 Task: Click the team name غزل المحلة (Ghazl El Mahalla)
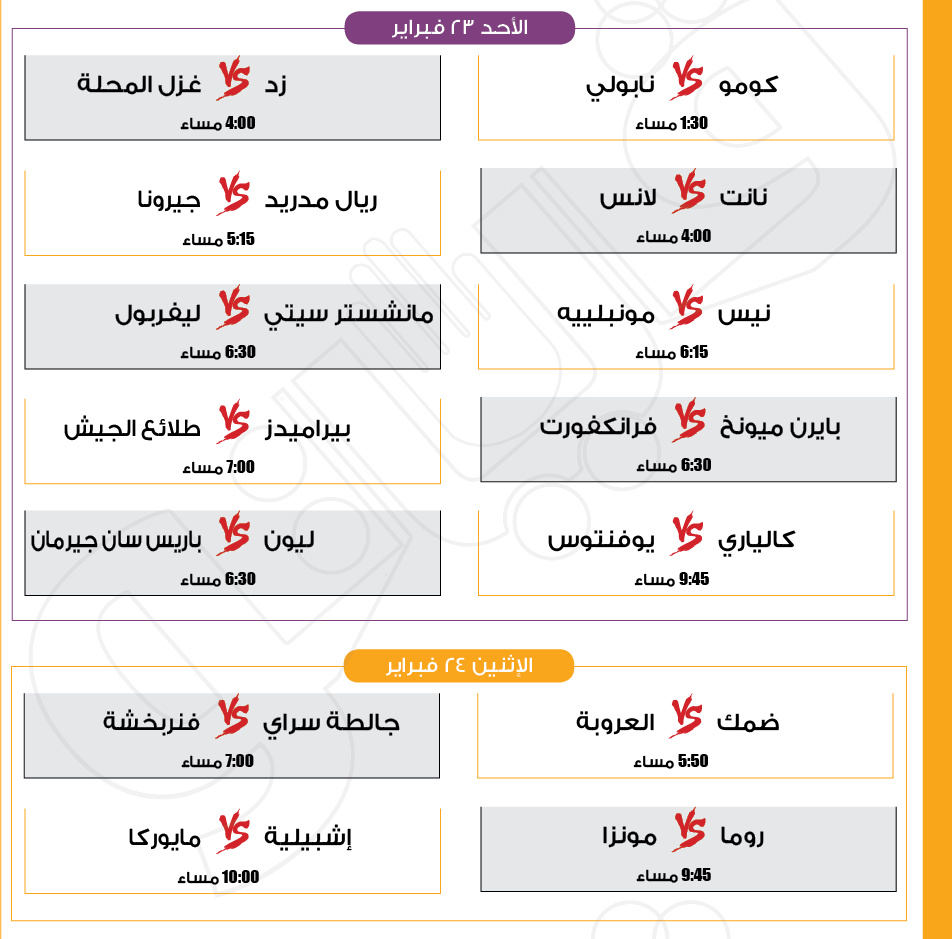140,84
